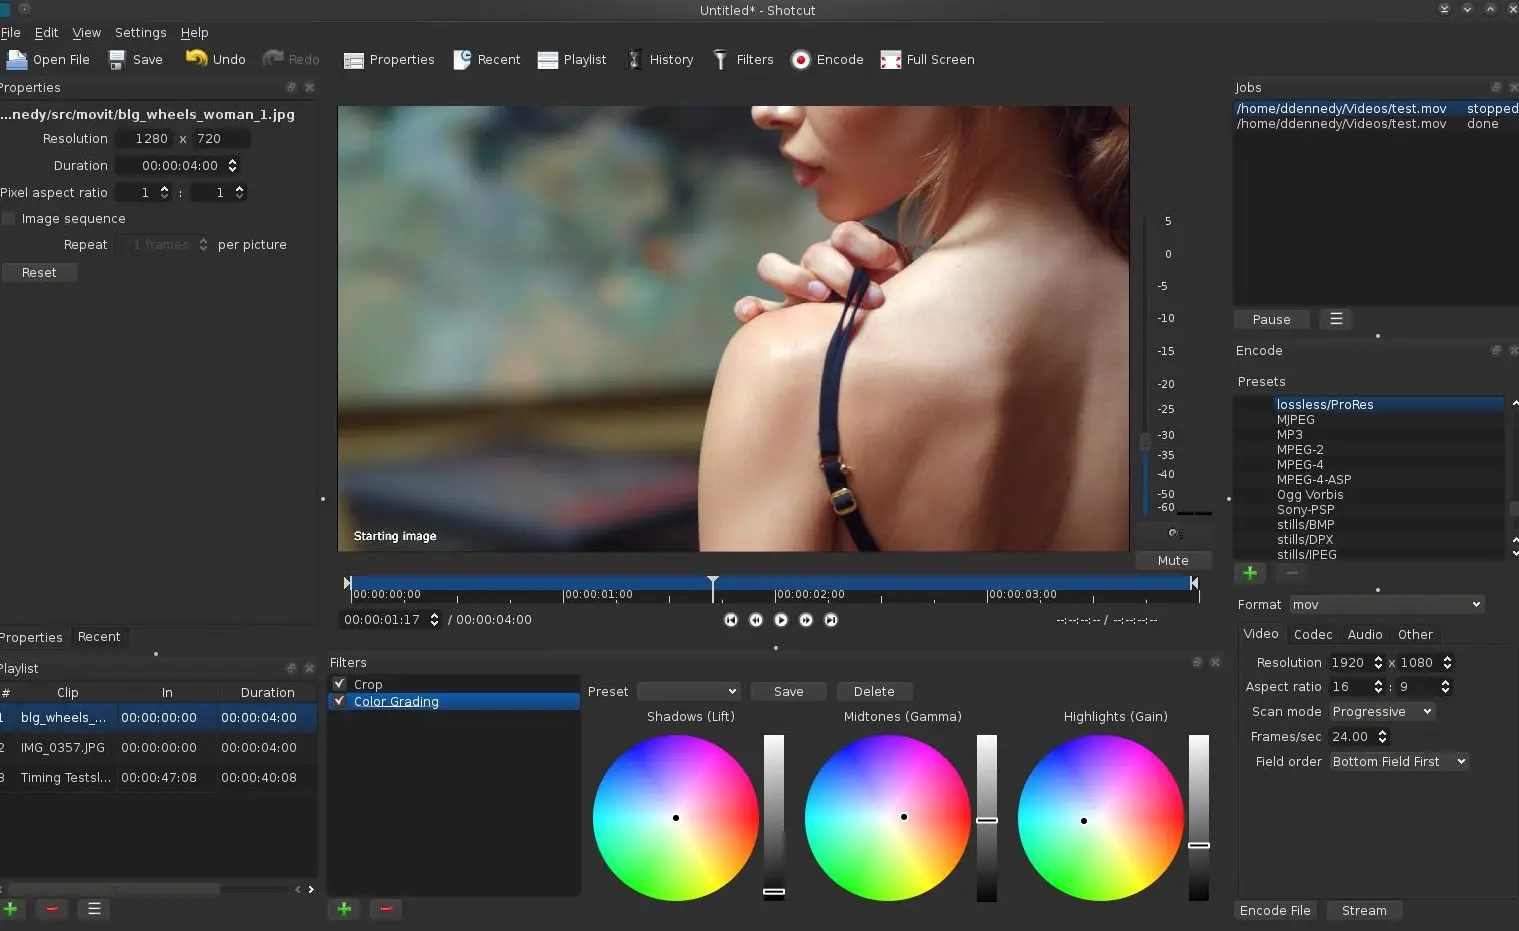Viewport: 1519px width, 931px height.
Task: Click the Encode toolbar icon
Action: tap(827, 59)
